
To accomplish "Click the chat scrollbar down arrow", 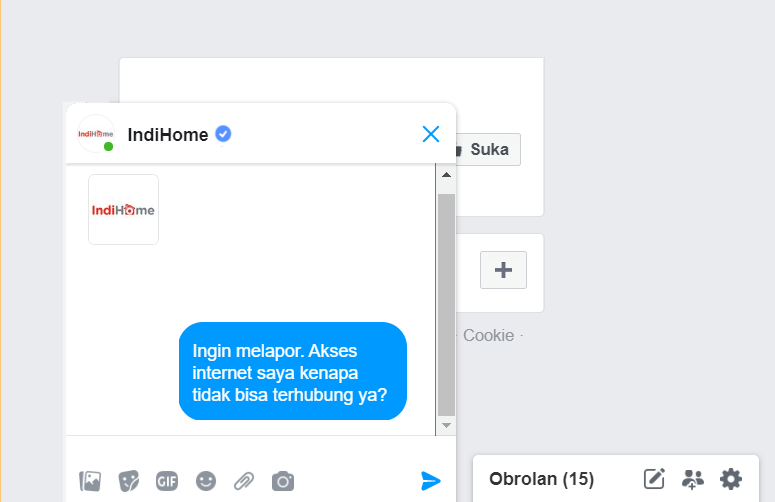I will [x=446, y=425].
